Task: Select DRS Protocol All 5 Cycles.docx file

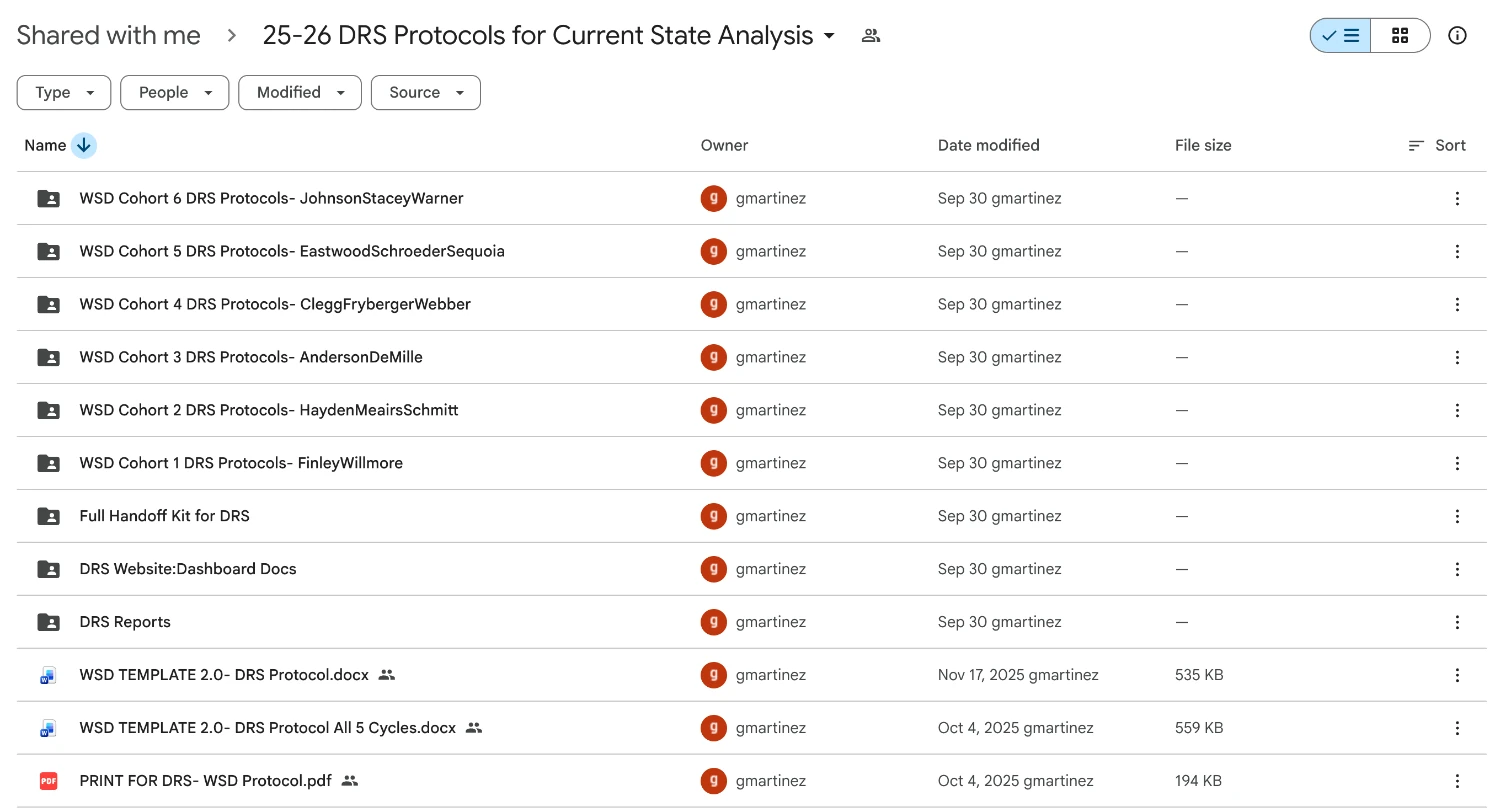Action: pos(268,728)
